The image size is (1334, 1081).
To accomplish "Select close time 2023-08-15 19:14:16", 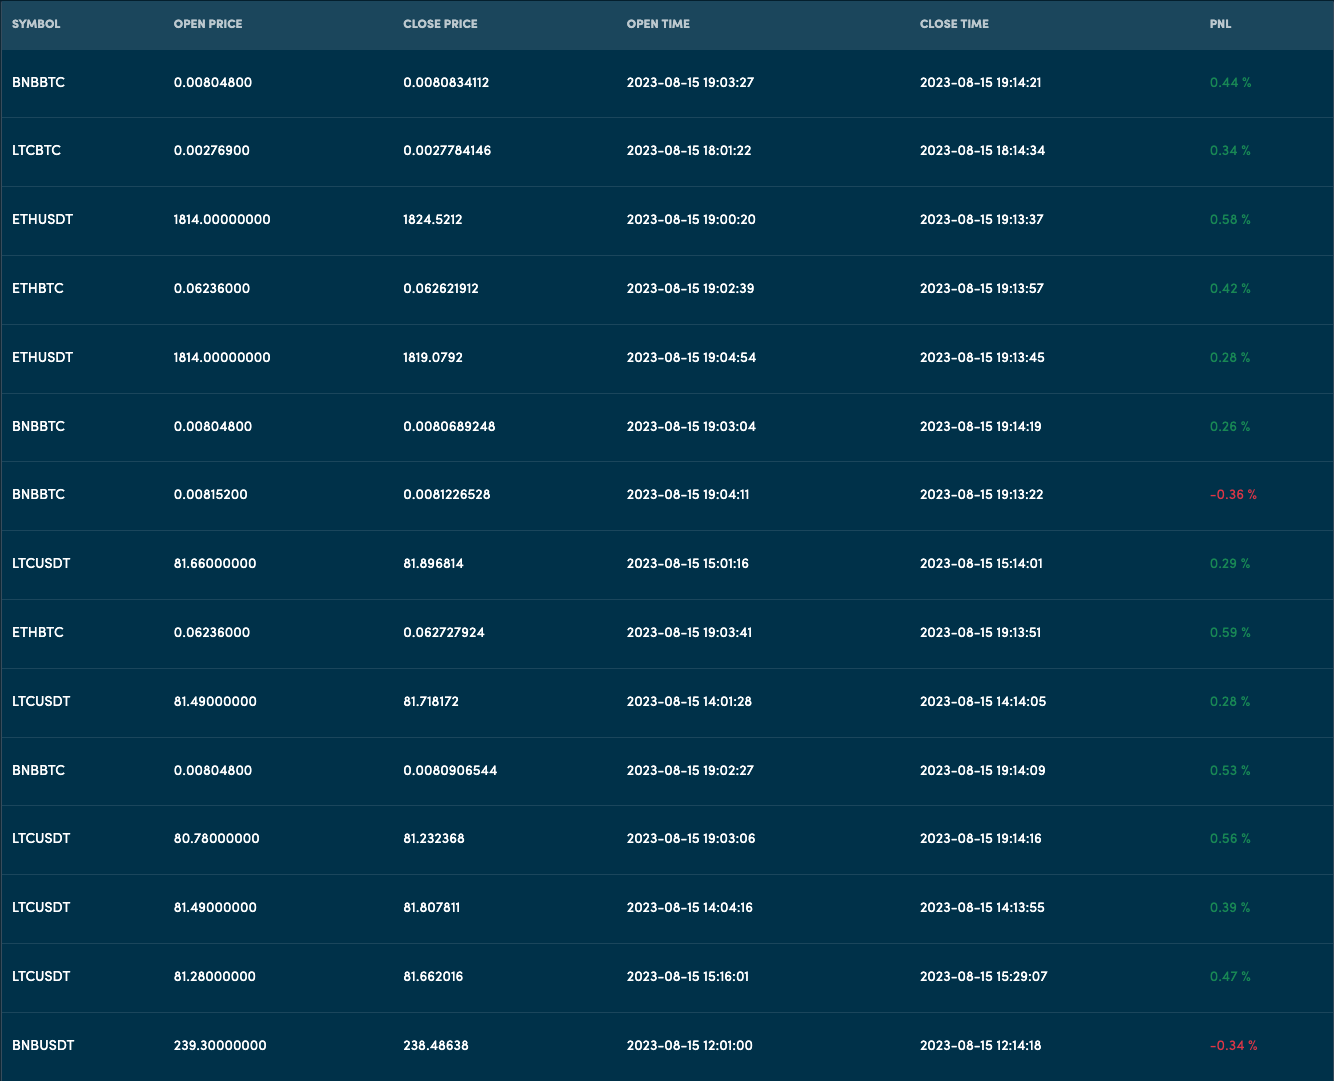I will point(981,839).
